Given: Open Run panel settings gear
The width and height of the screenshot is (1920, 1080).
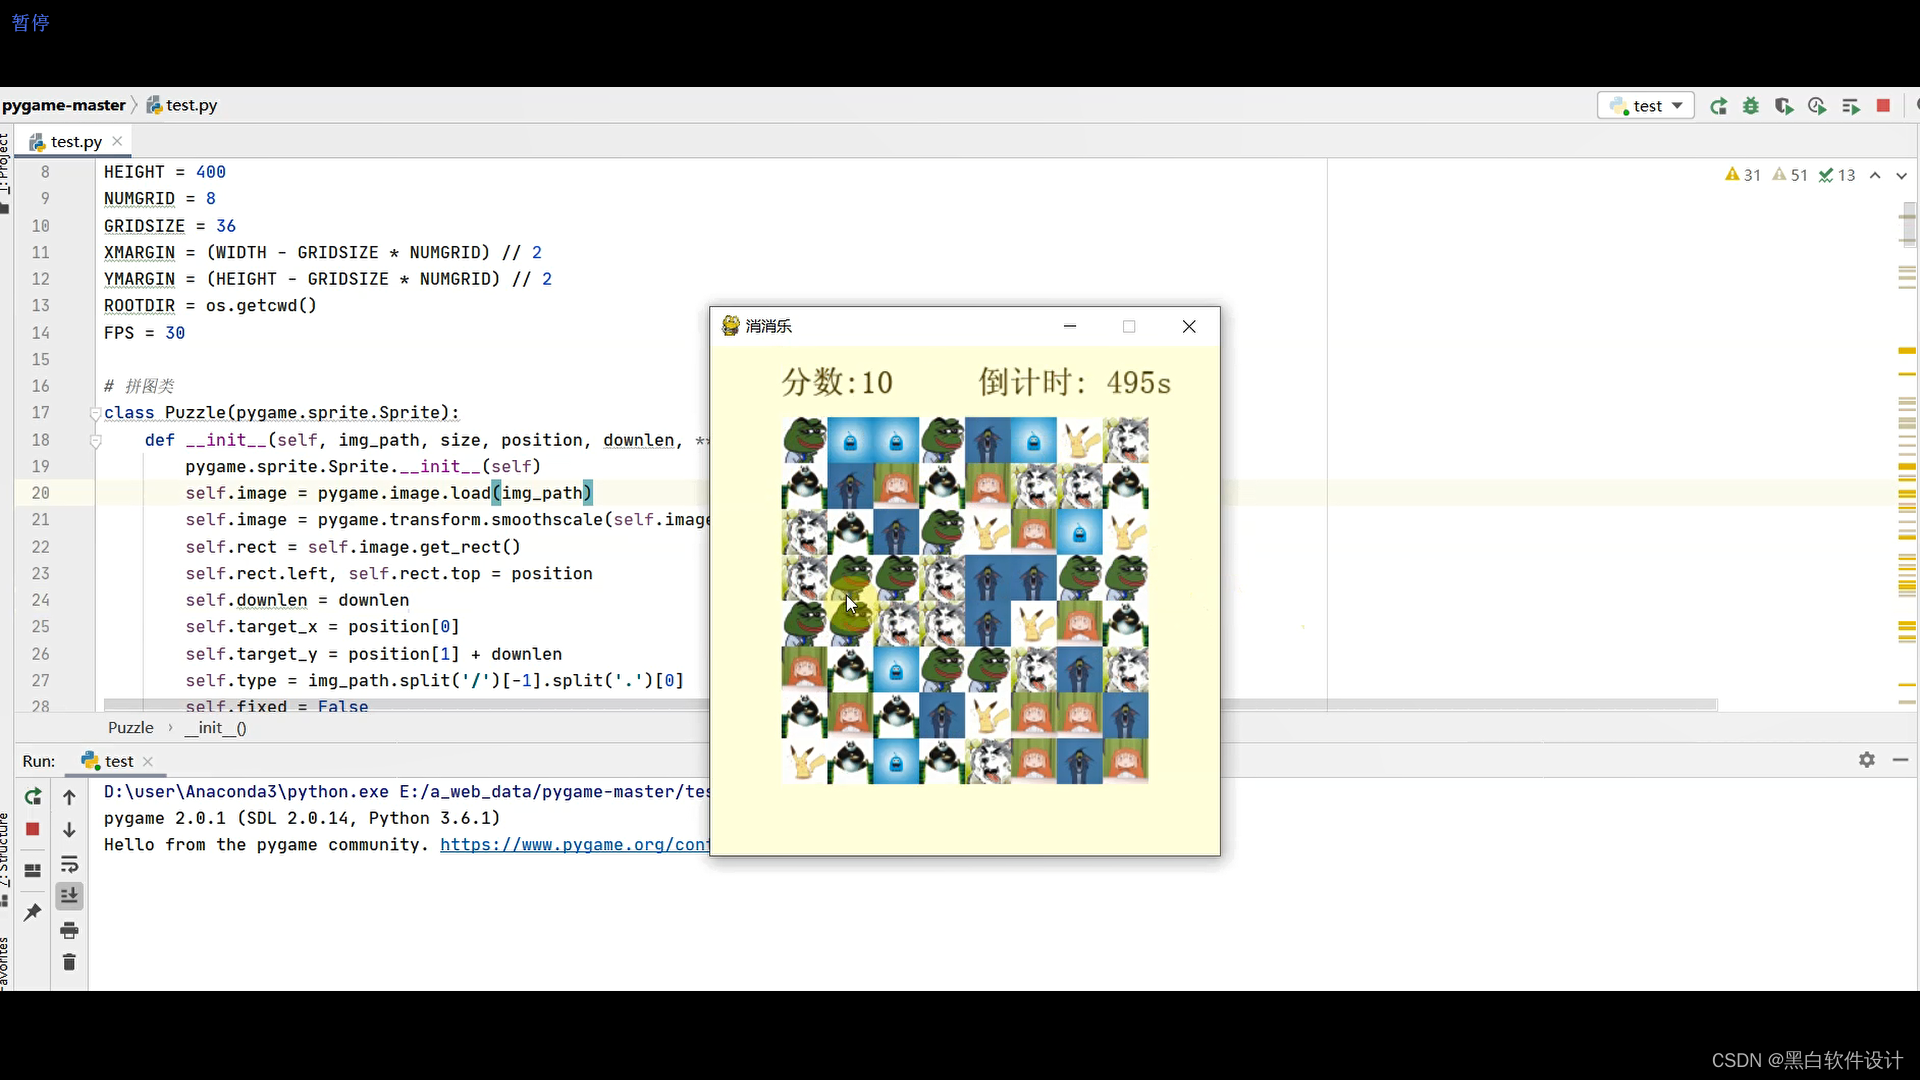Looking at the screenshot, I should click(1867, 760).
